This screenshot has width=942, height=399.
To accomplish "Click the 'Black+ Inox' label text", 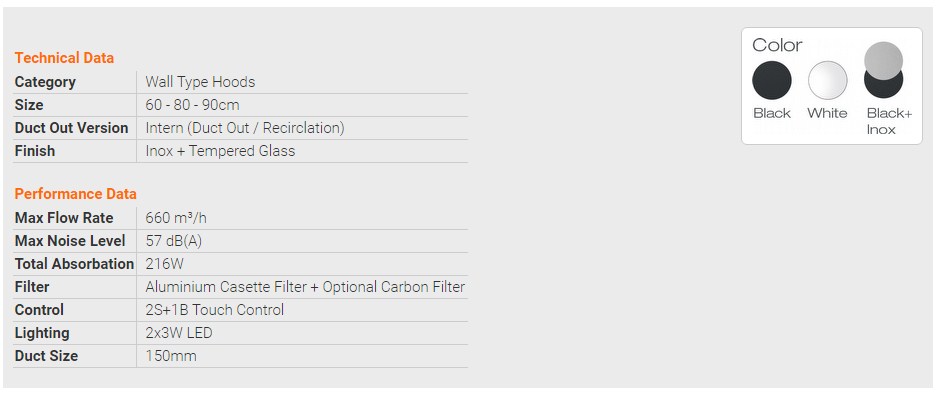I will click(x=889, y=121).
